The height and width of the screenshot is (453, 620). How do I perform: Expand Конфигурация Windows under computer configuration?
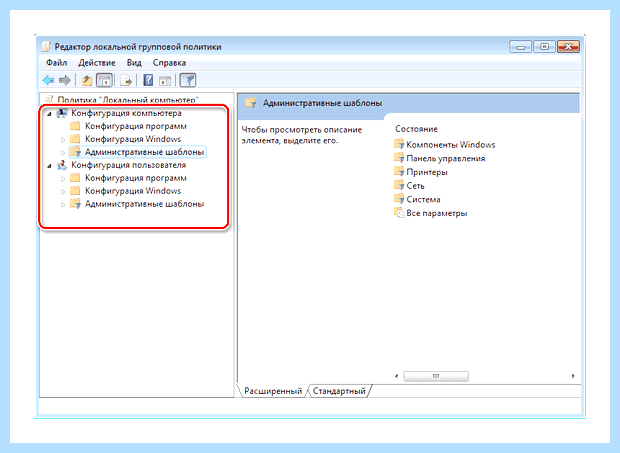pyautogui.click(x=63, y=140)
